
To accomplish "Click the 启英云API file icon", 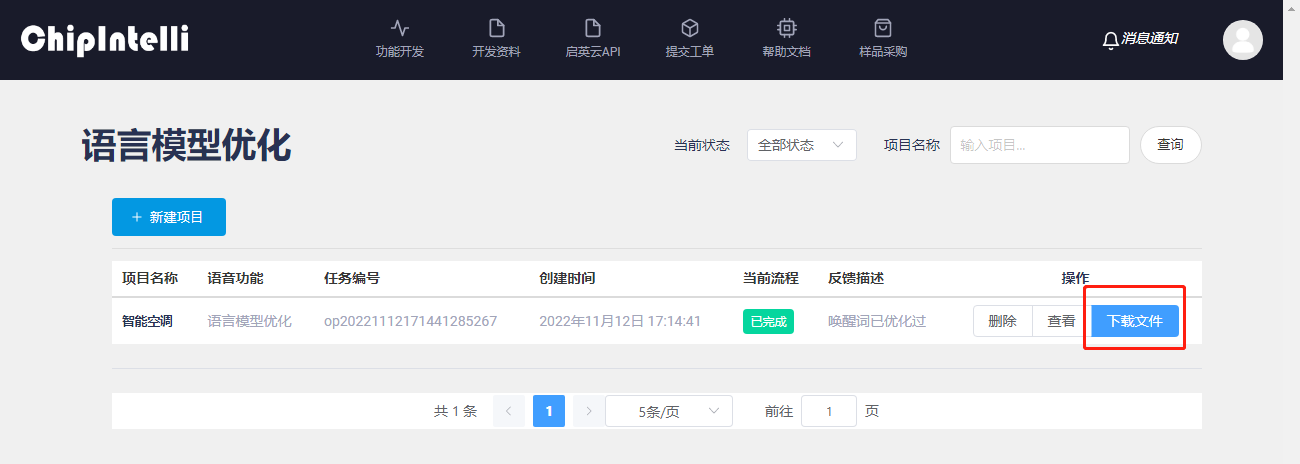I will tap(592, 28).
